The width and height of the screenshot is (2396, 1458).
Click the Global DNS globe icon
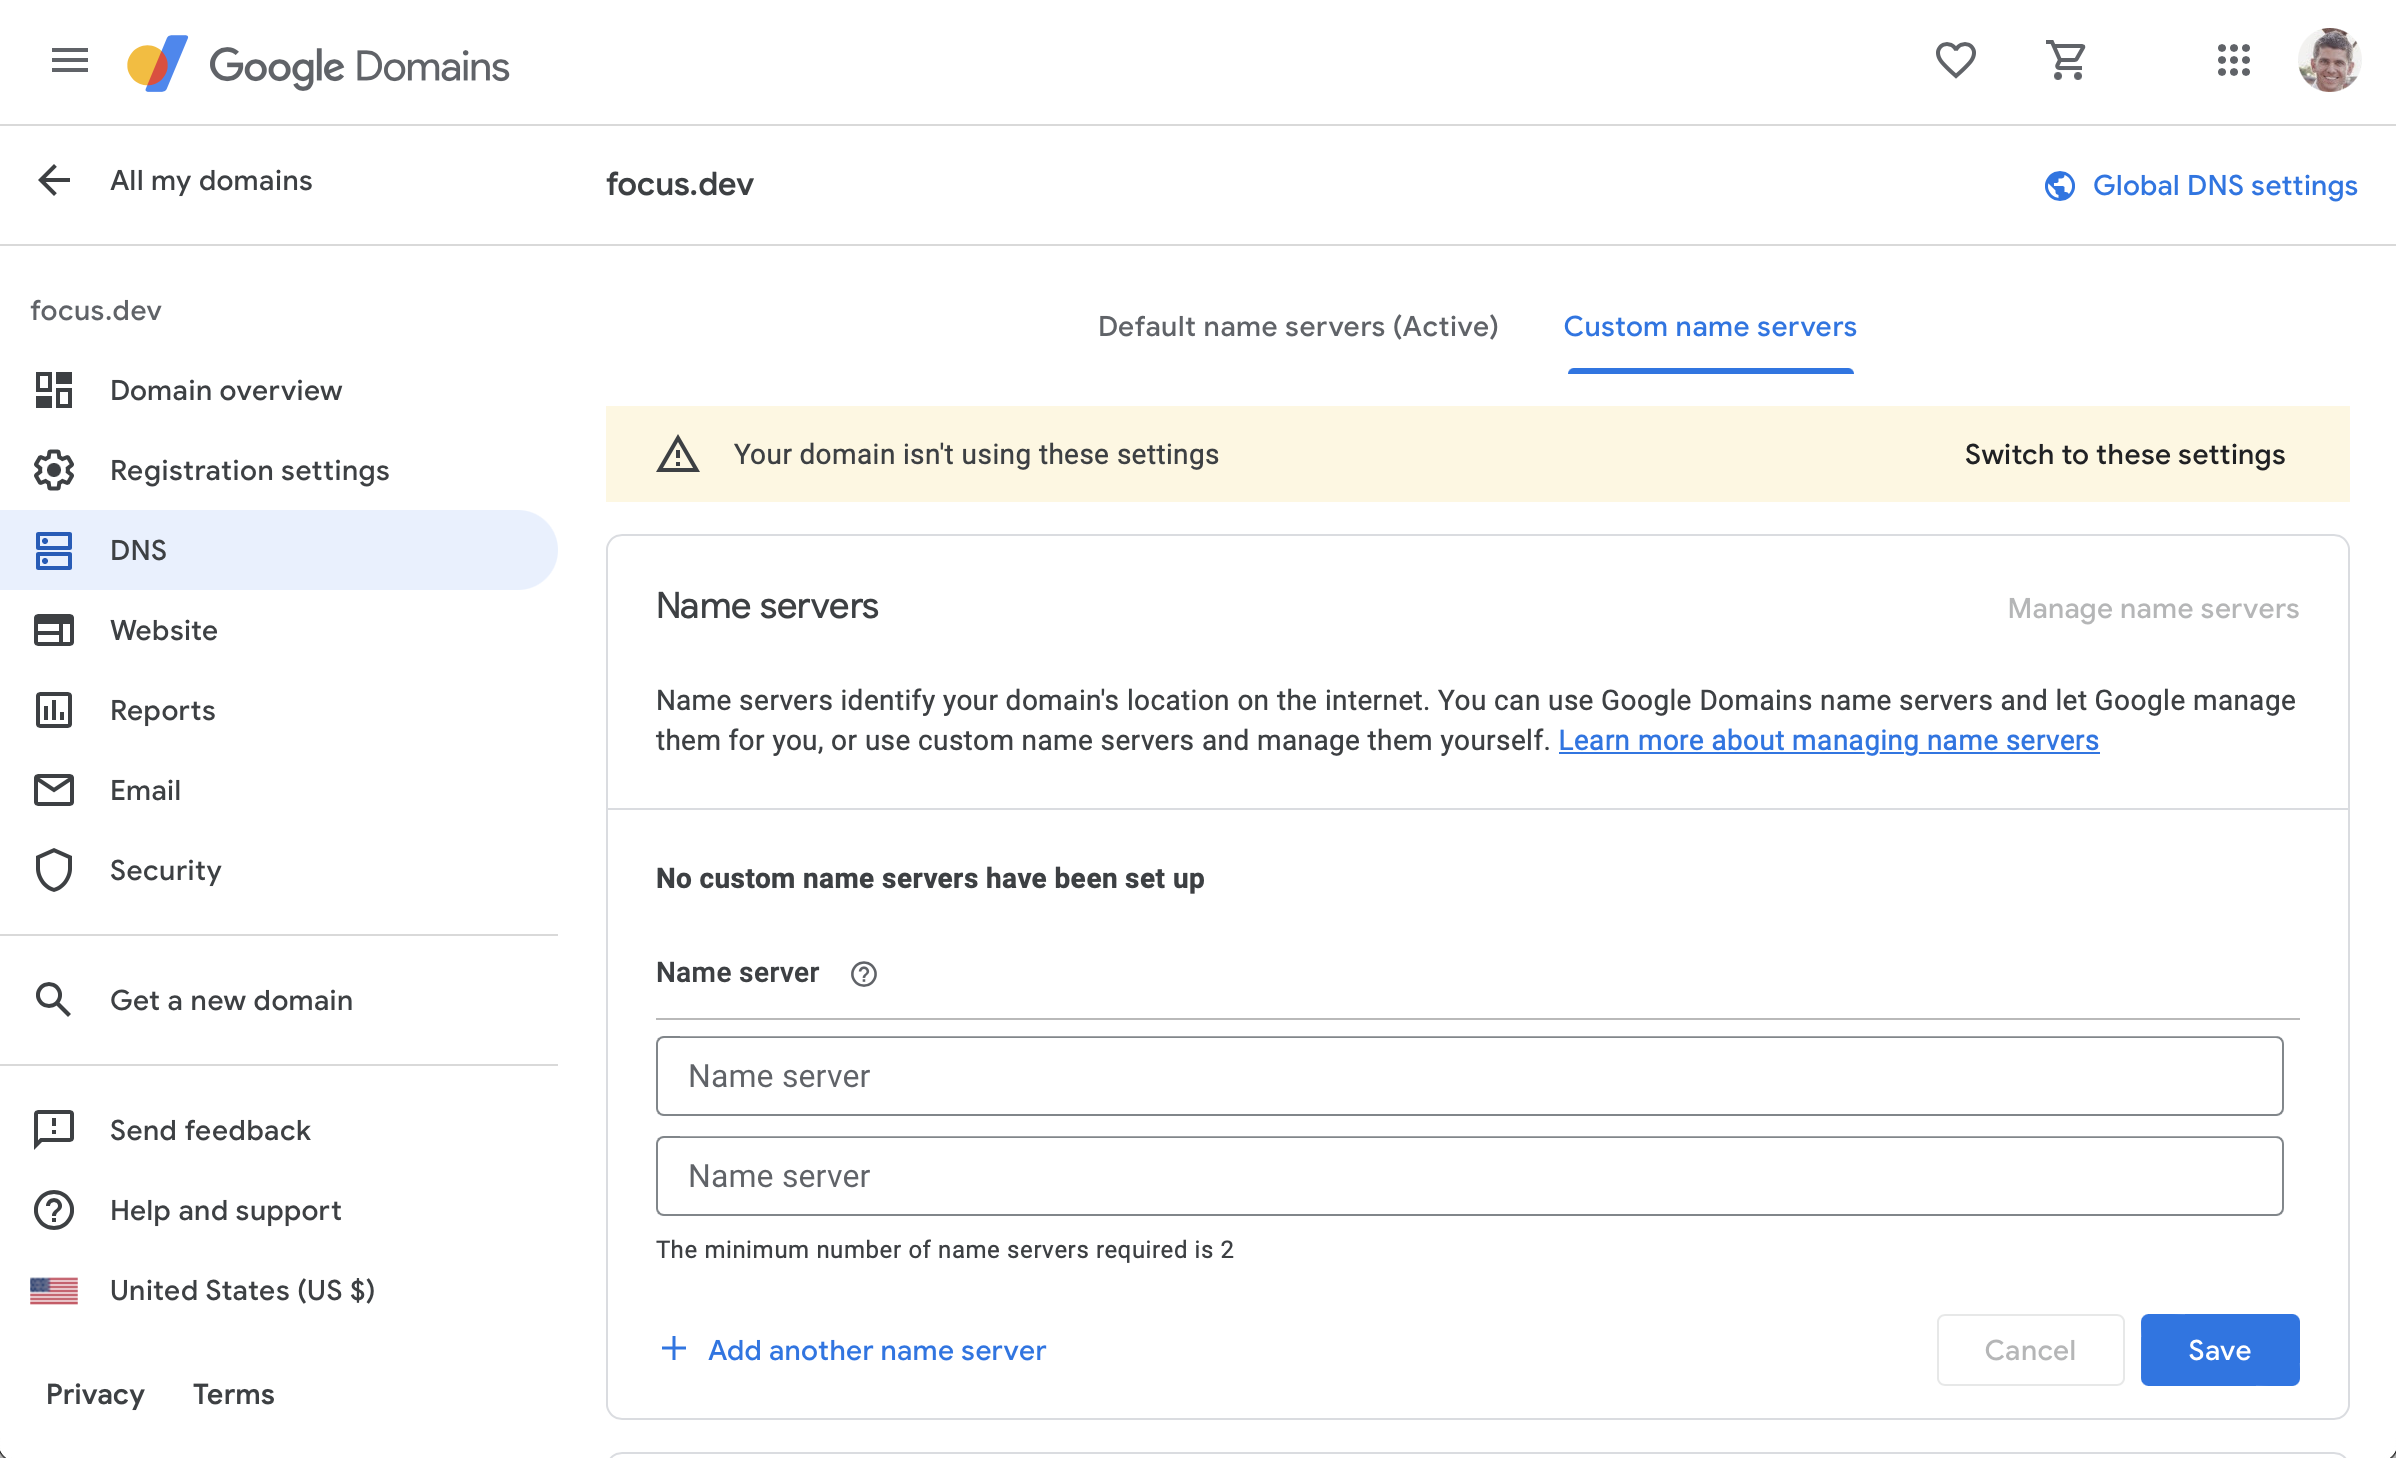coord(2059,185)
